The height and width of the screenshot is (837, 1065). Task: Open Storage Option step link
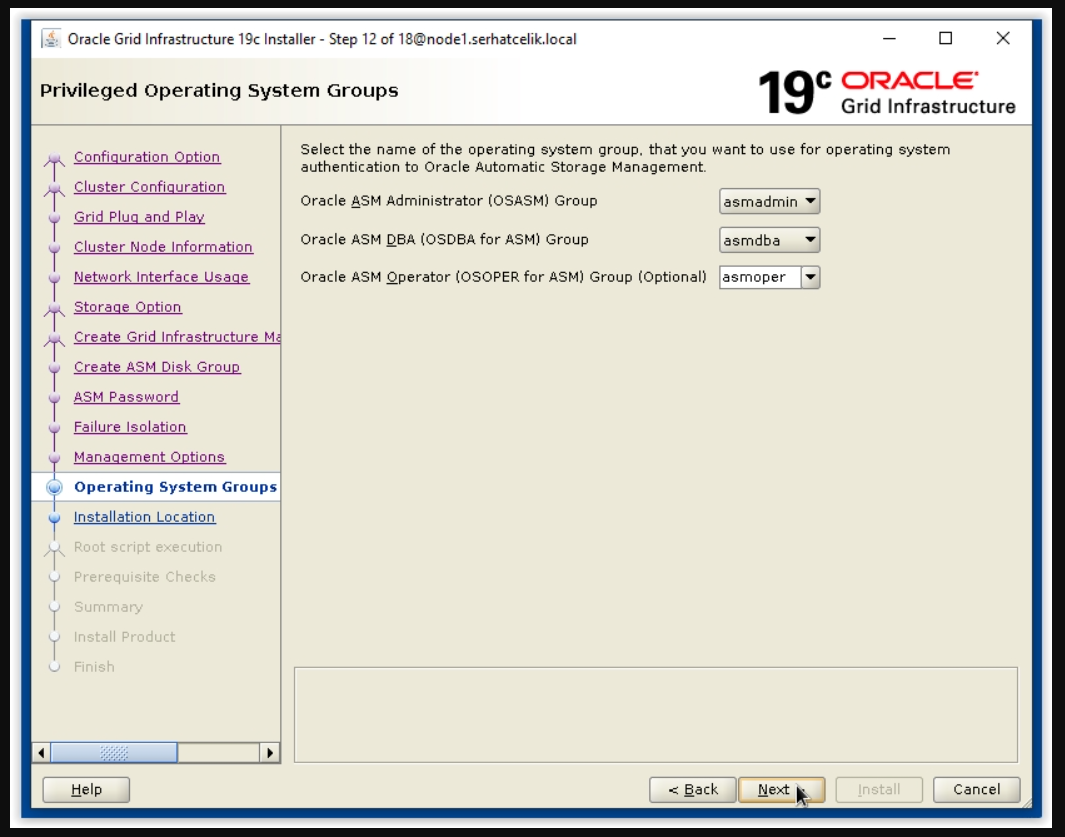128,306
